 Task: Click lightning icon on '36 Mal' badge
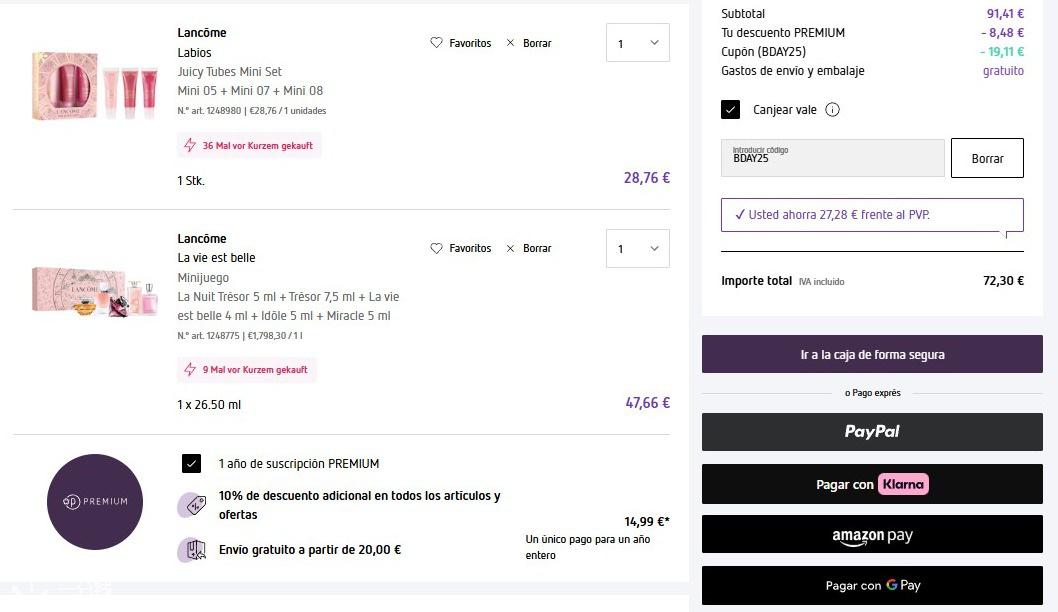[x=190, y=146]
